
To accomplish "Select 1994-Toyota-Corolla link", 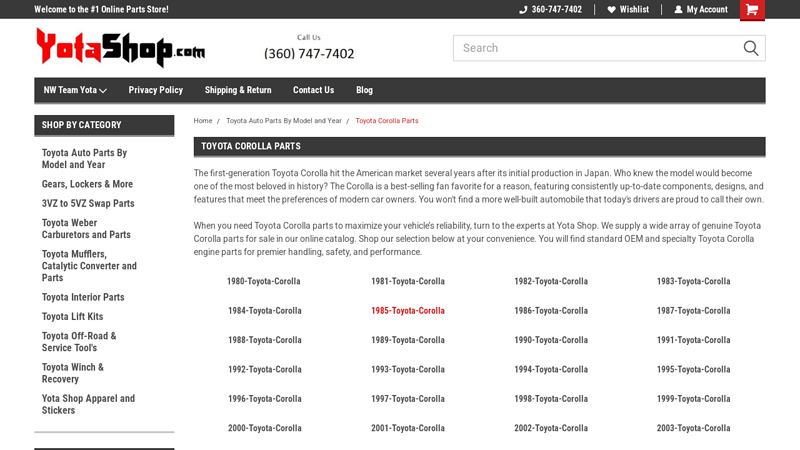I will click(x=551, y=369).
